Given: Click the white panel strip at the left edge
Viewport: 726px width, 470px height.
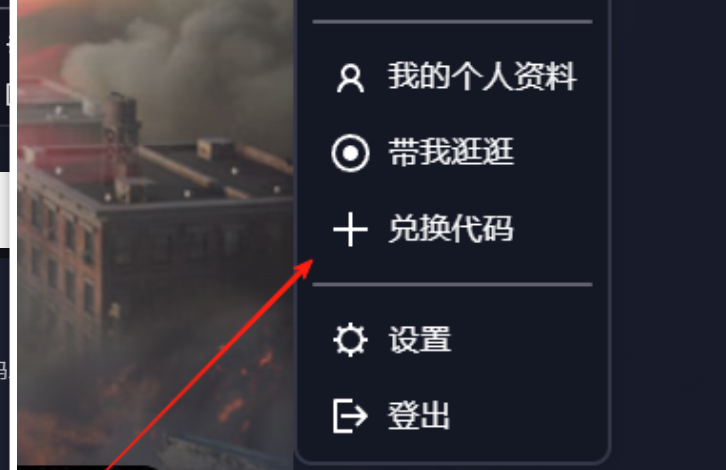Looking at the screenshot, I should (x=5, y=209).
